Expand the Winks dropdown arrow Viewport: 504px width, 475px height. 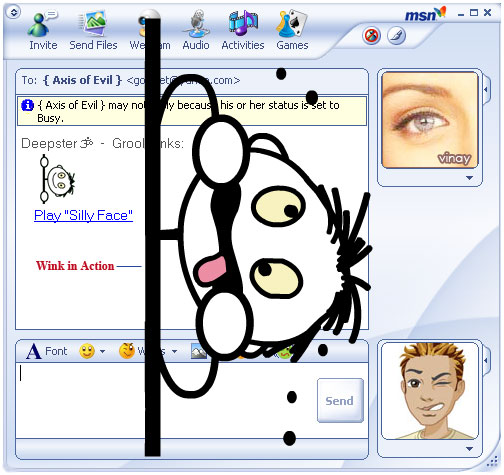(x=174, y=351)
